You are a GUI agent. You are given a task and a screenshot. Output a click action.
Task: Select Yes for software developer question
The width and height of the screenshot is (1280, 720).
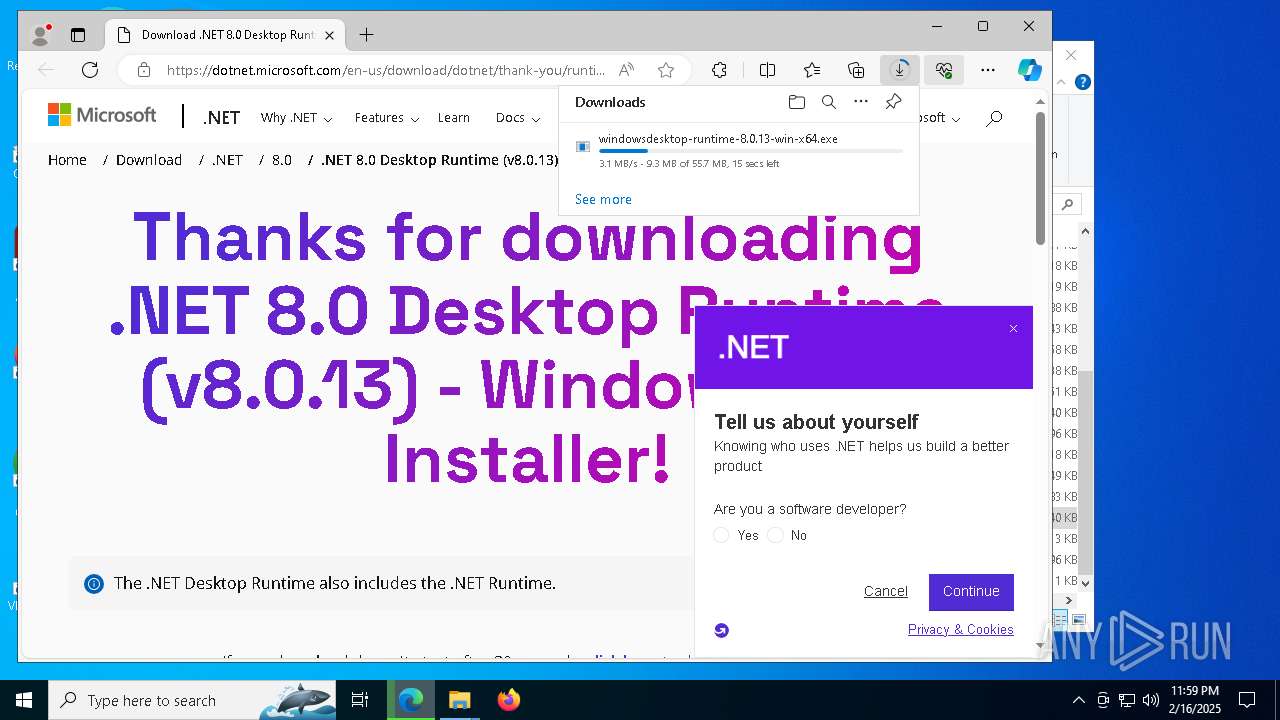point(721,535)
